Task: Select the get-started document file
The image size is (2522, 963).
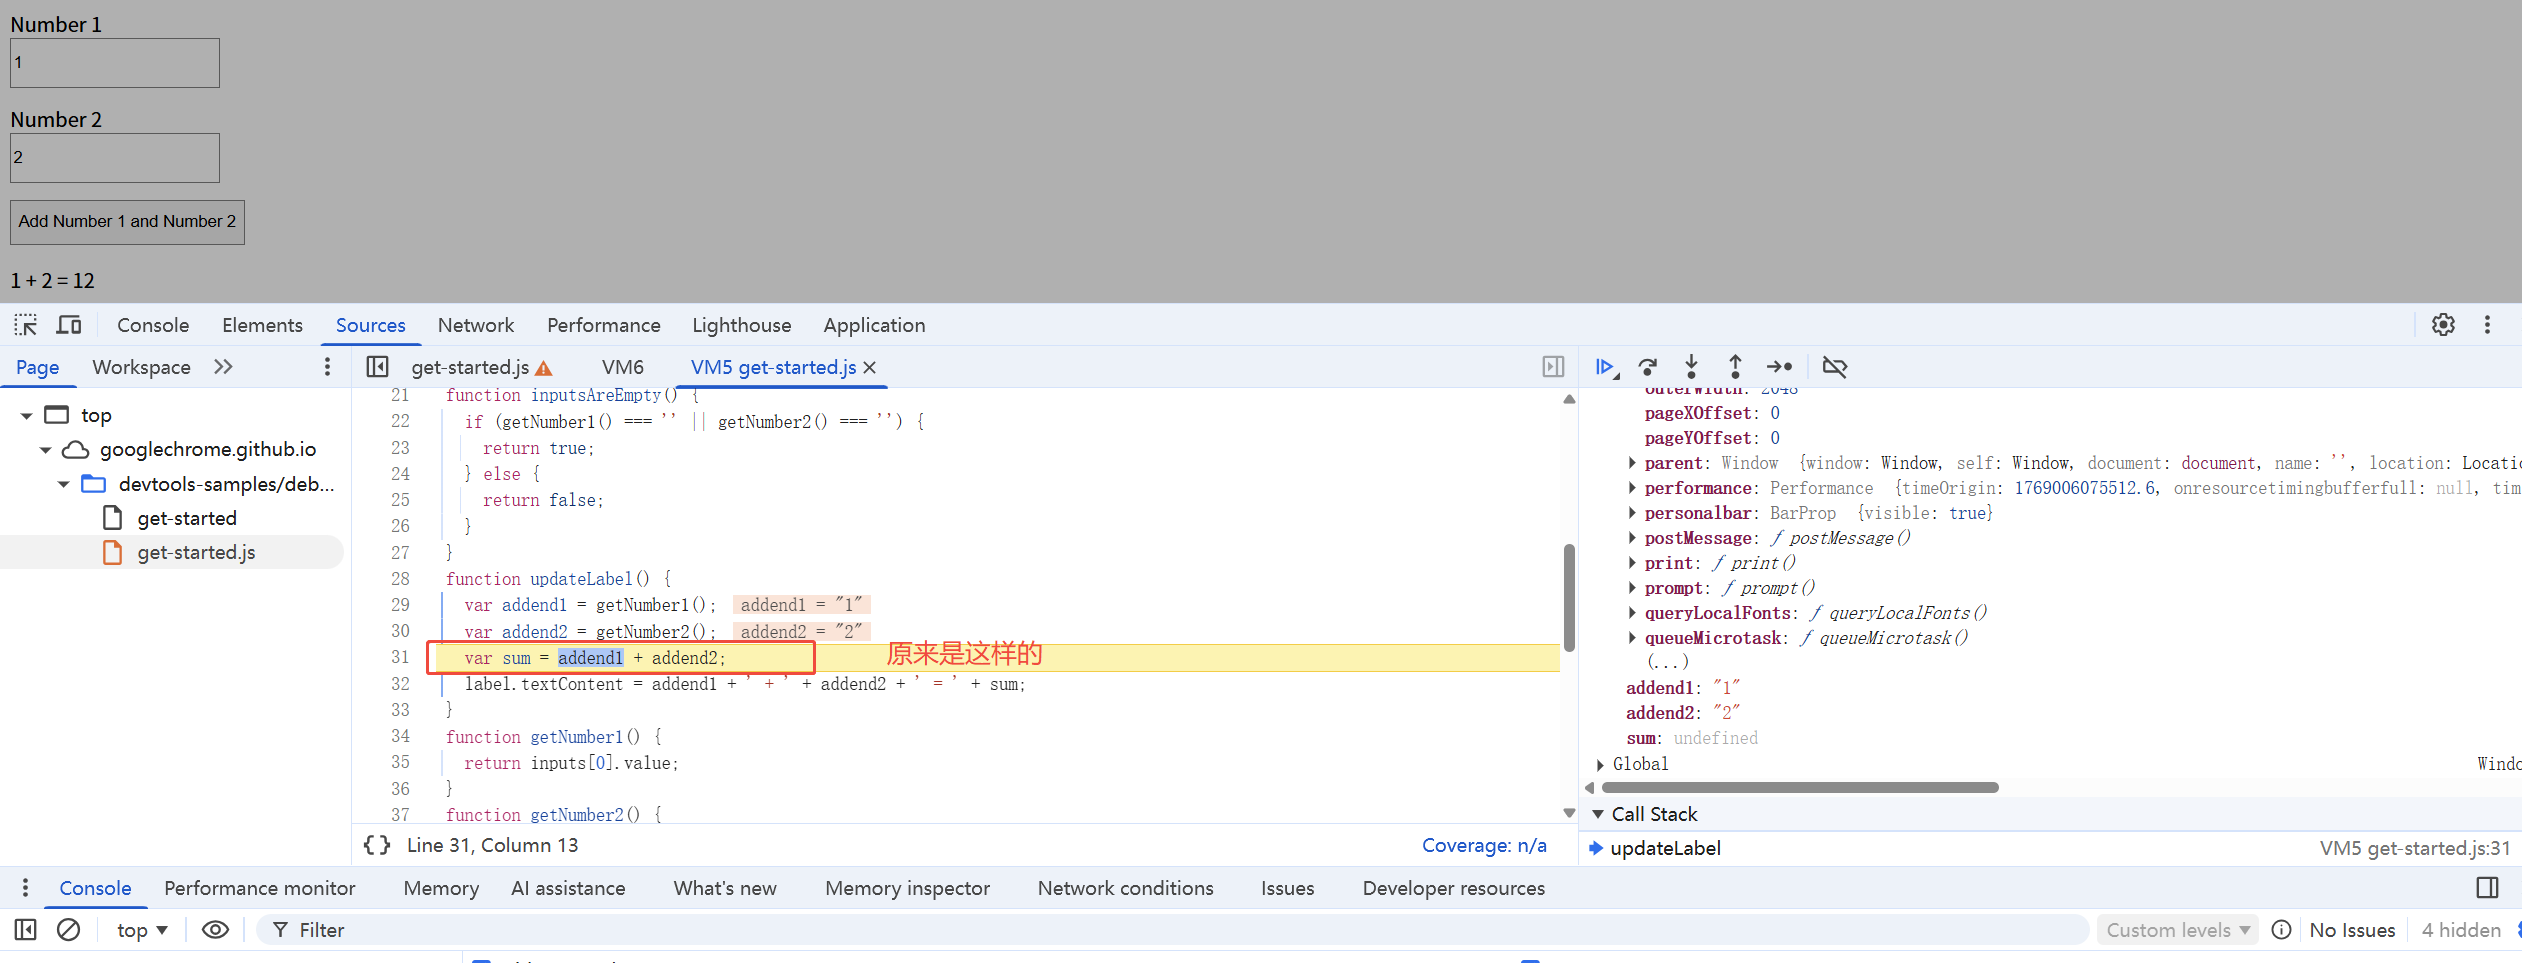Action: pos(186,518)
